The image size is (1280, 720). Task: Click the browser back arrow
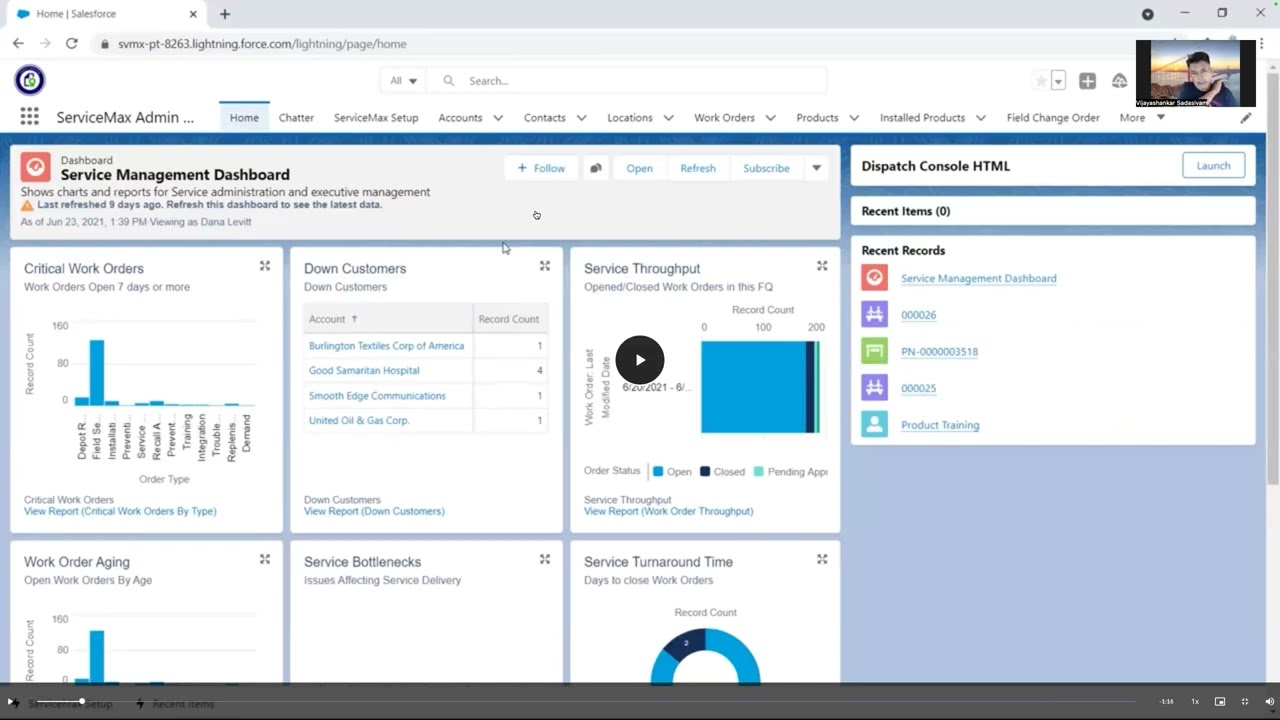coord(18,43)
